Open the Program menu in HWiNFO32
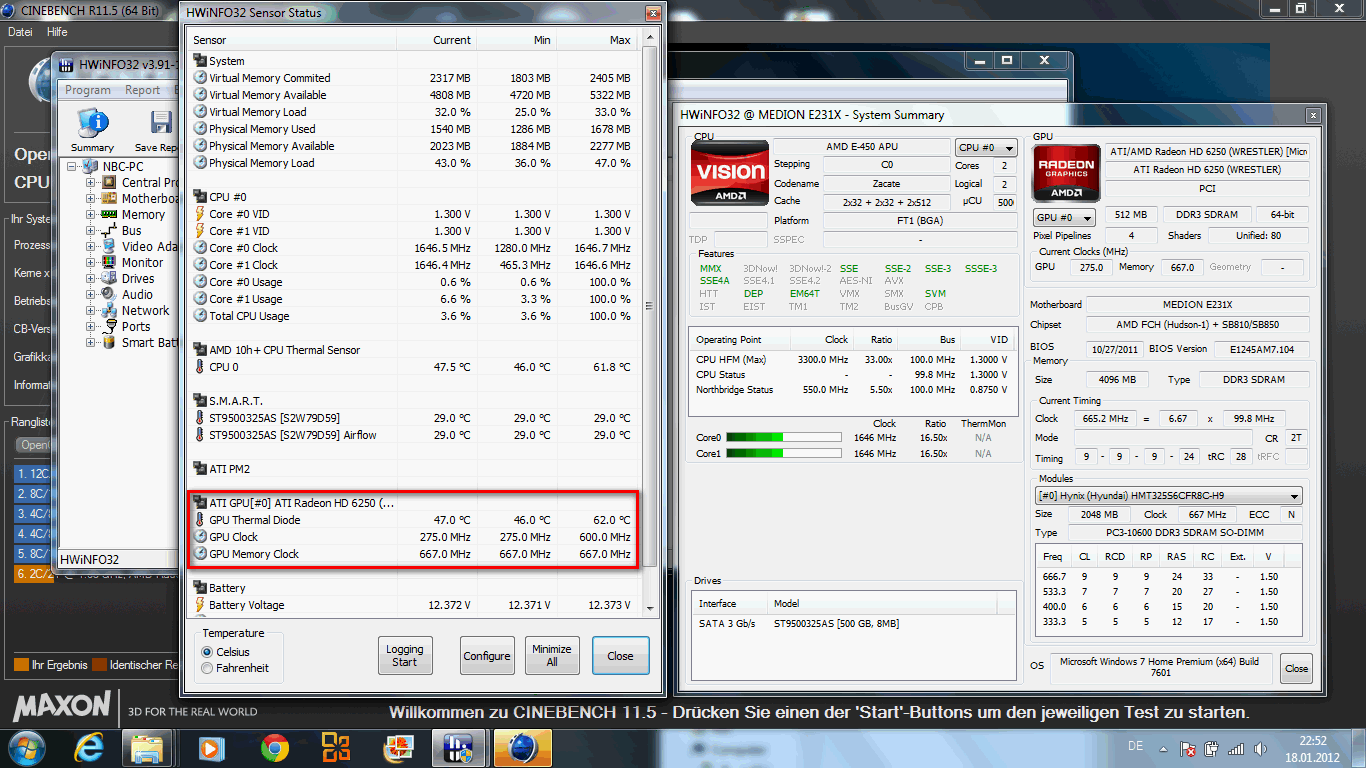1366x768 pixels. pos(88,90)
